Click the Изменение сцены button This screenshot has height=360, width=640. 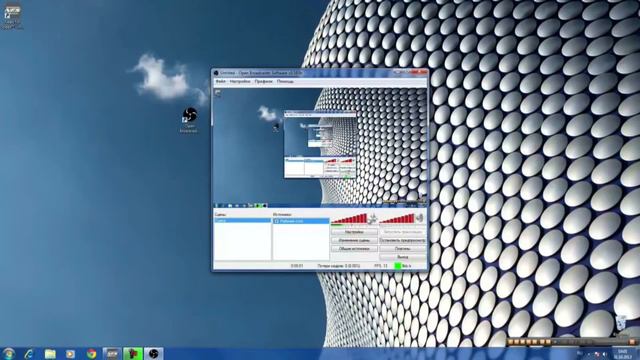tap(354, 240)
